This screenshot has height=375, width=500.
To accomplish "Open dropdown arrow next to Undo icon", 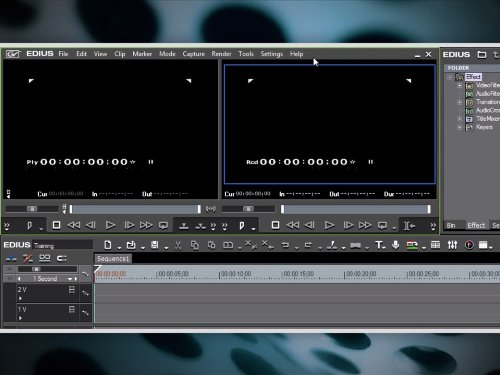I will [x=296, y=248].
